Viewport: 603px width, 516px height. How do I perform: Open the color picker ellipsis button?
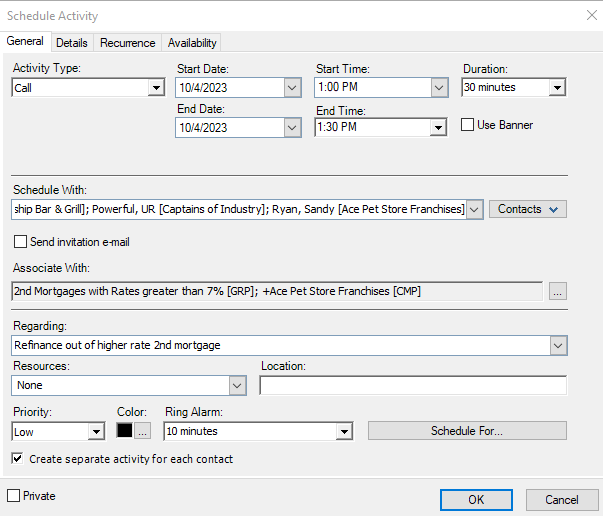click(x=142, y=431)
